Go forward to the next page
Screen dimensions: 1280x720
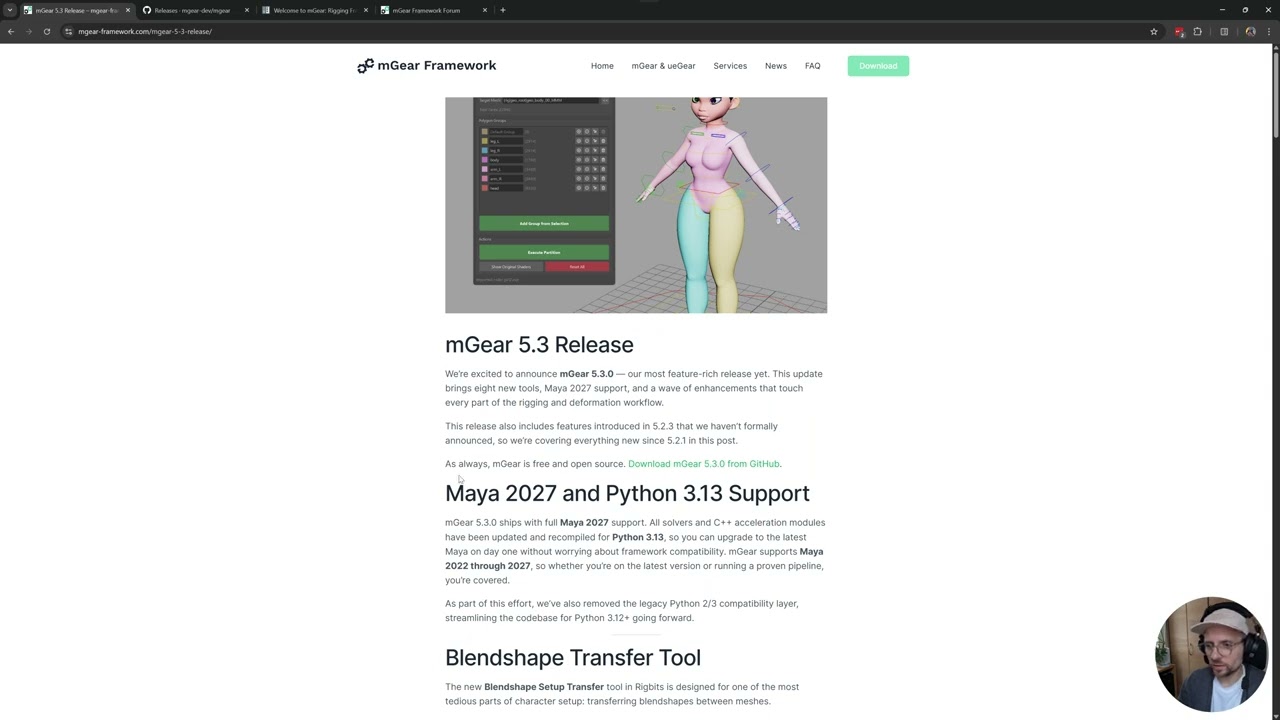click(x=29, y=31)
